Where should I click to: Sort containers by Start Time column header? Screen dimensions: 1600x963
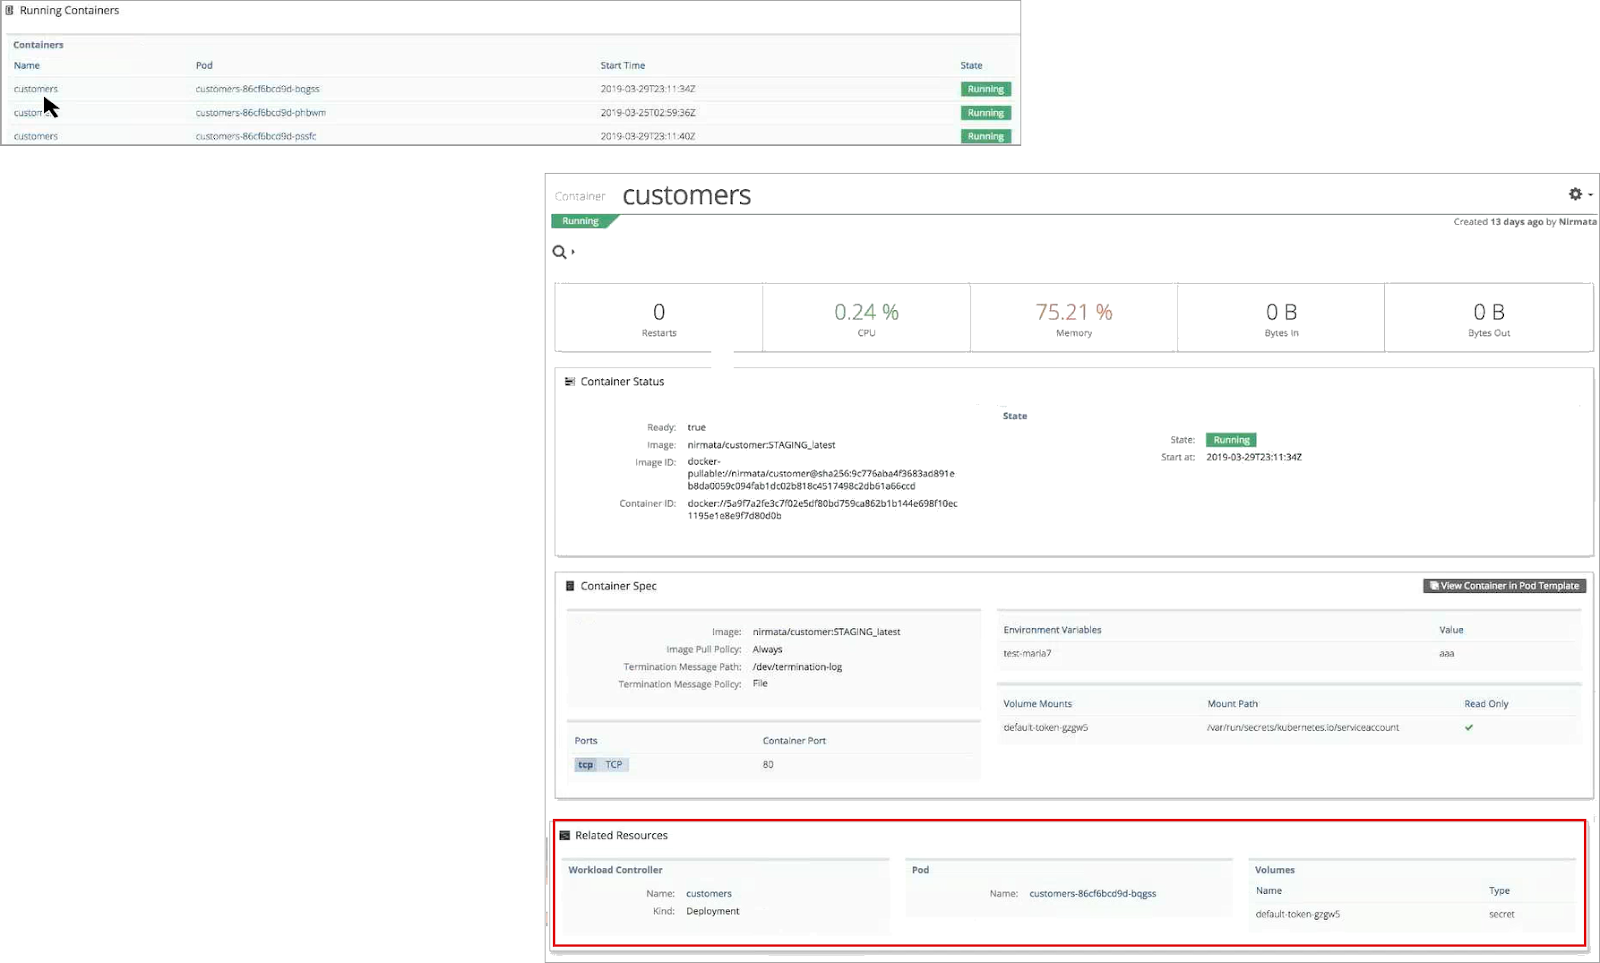tap(623, 66)
